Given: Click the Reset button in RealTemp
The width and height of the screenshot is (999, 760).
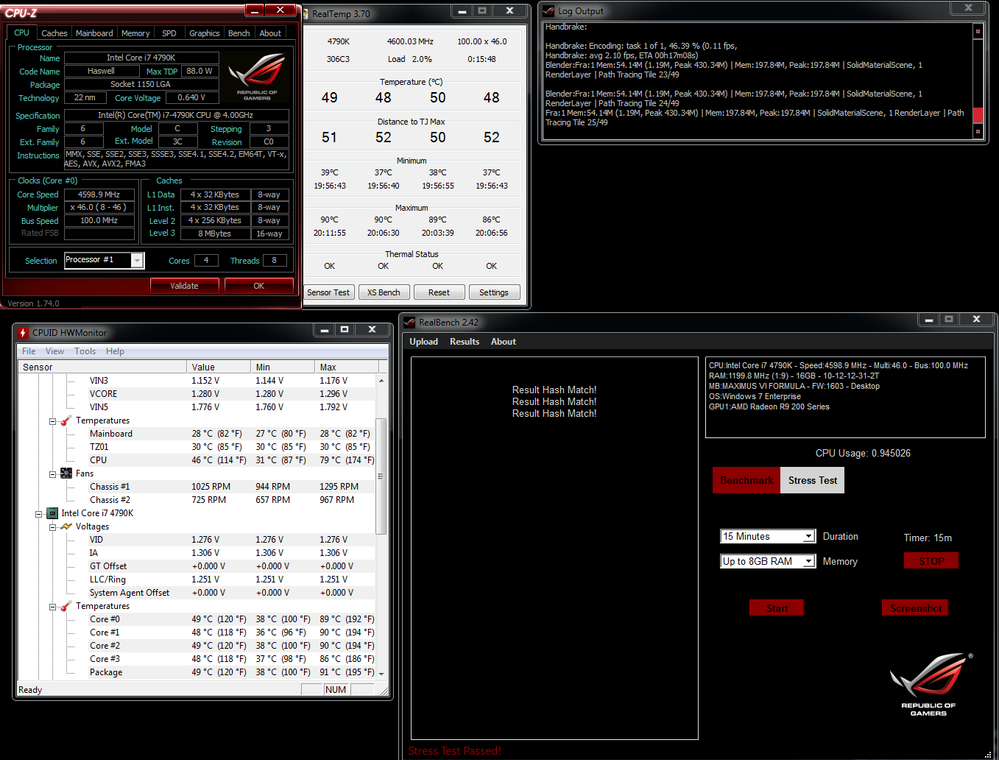Looking at the screenshot, I should click(x=438, y=292).
